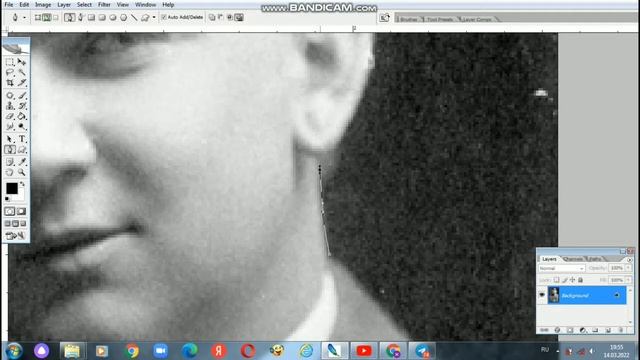Select the Lasso tool
The width and height of the screenshot is (640, 360).
(10, 72)
